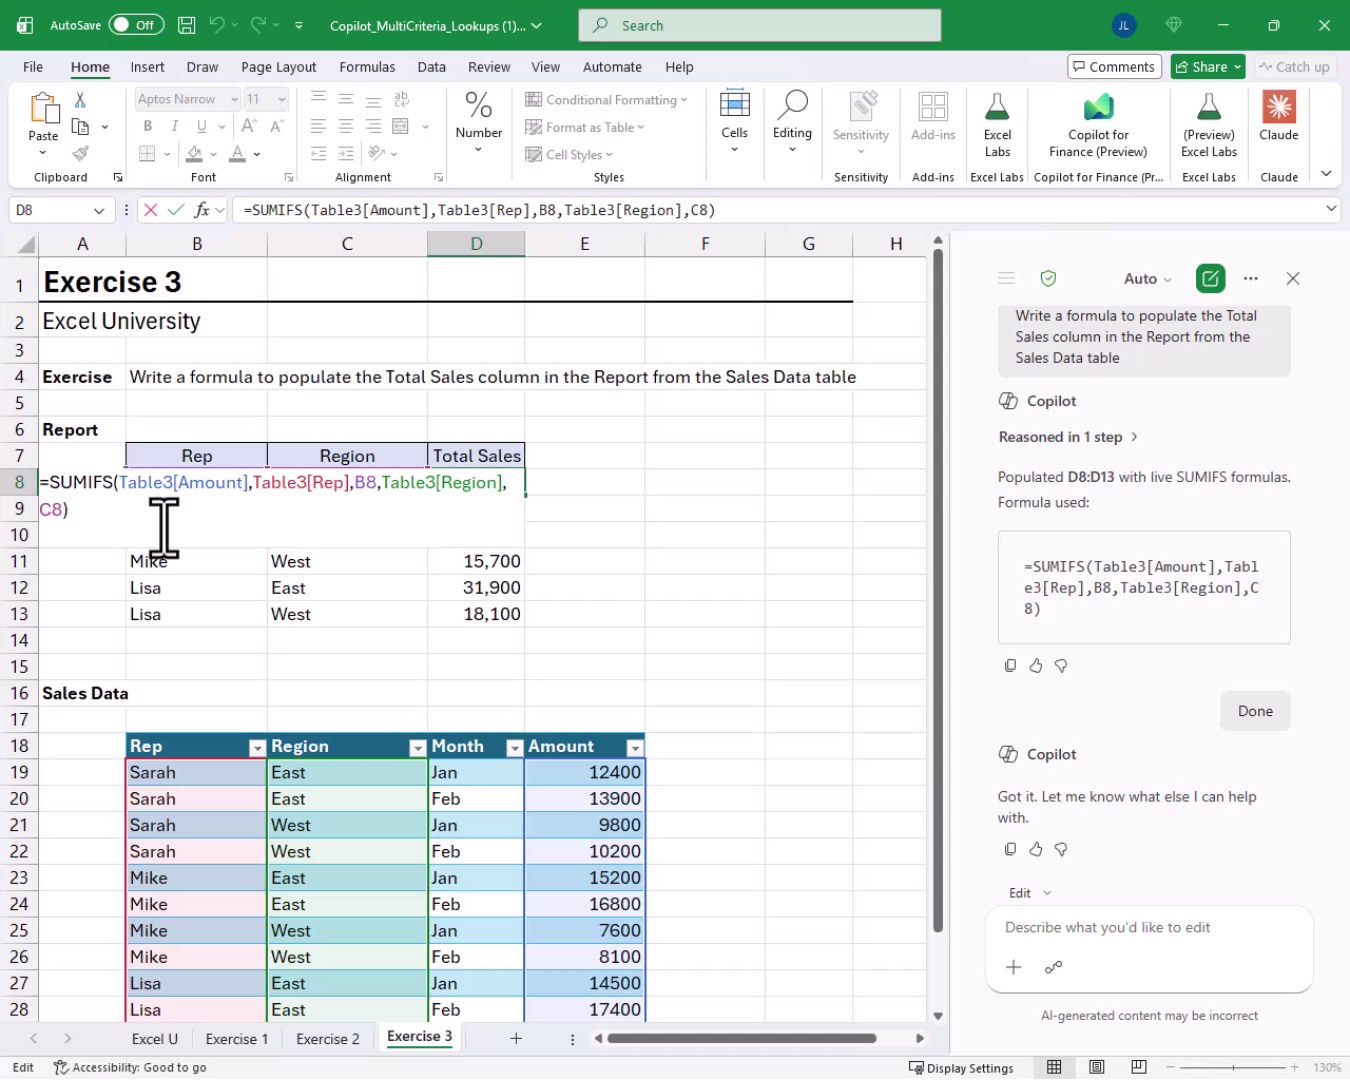Image resolution: width=1350 pixels, height=1080 pixels.
Task: Open the Region column filter dropdown
Action: (418, 748)
